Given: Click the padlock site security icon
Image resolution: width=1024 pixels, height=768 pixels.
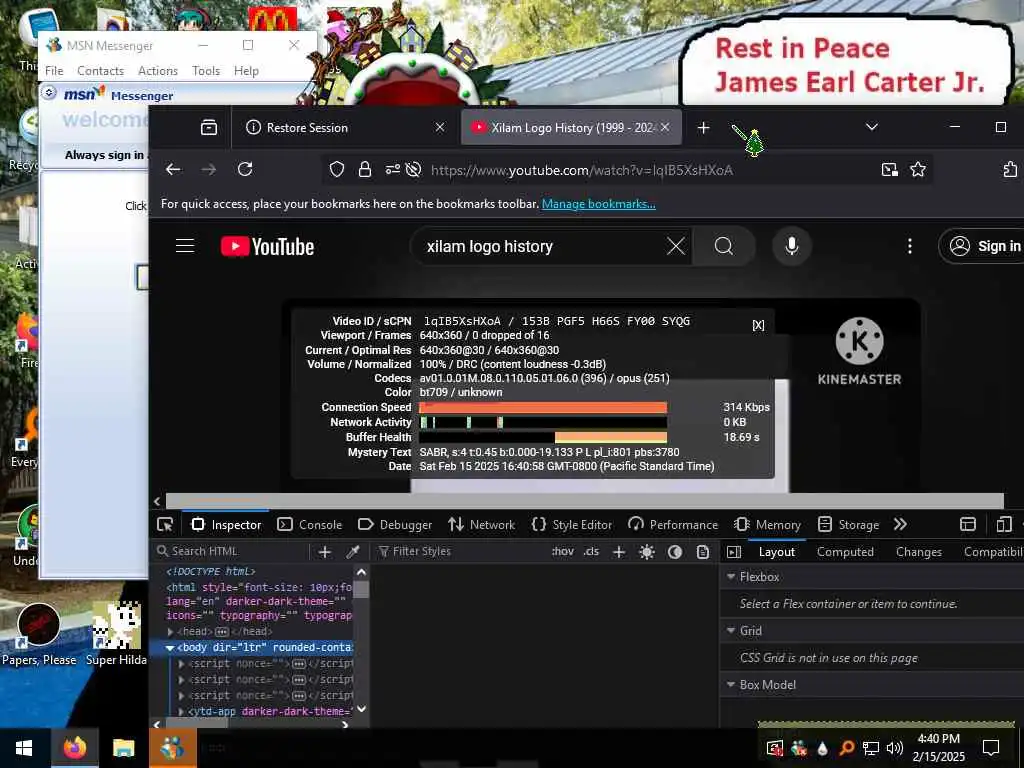Looking at the screenshot, I should (x=365, y=170).
